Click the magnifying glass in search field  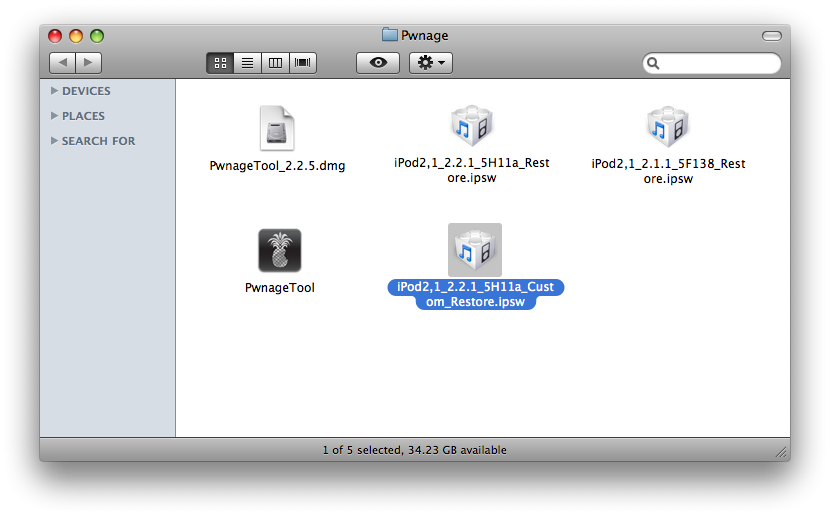pos(654,64)
